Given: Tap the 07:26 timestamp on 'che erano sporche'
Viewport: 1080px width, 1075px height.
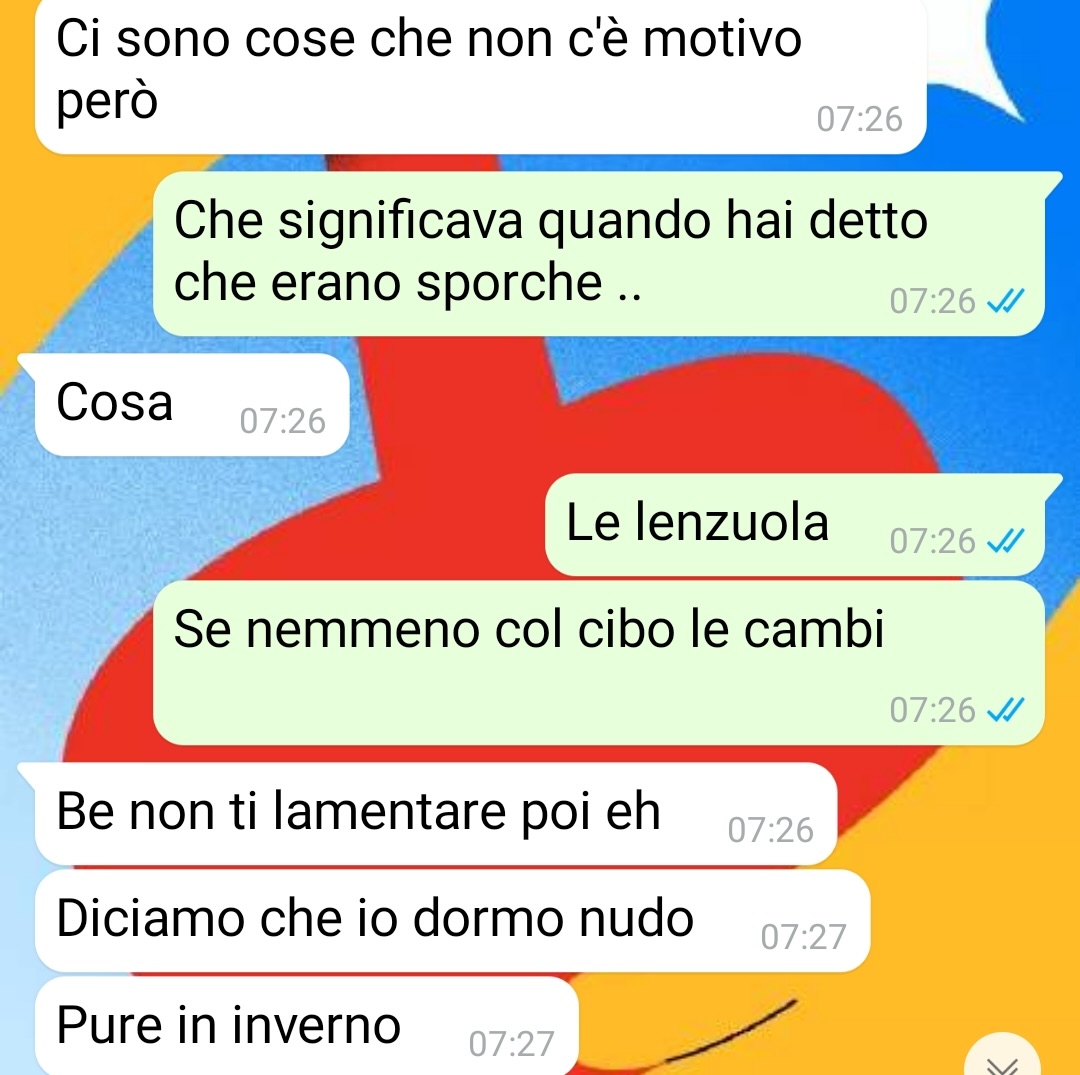Looking at the screenshot, I should pos(933,301).
